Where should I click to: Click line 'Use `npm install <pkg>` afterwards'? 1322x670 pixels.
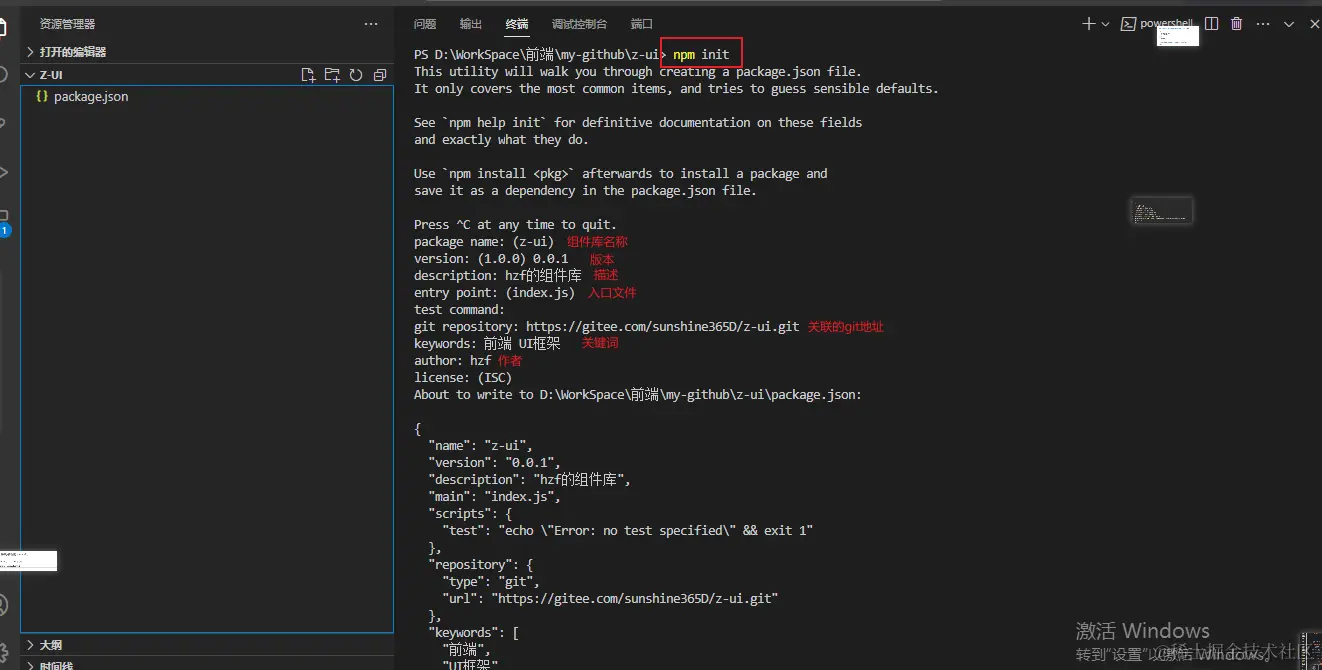pos(621,174)
